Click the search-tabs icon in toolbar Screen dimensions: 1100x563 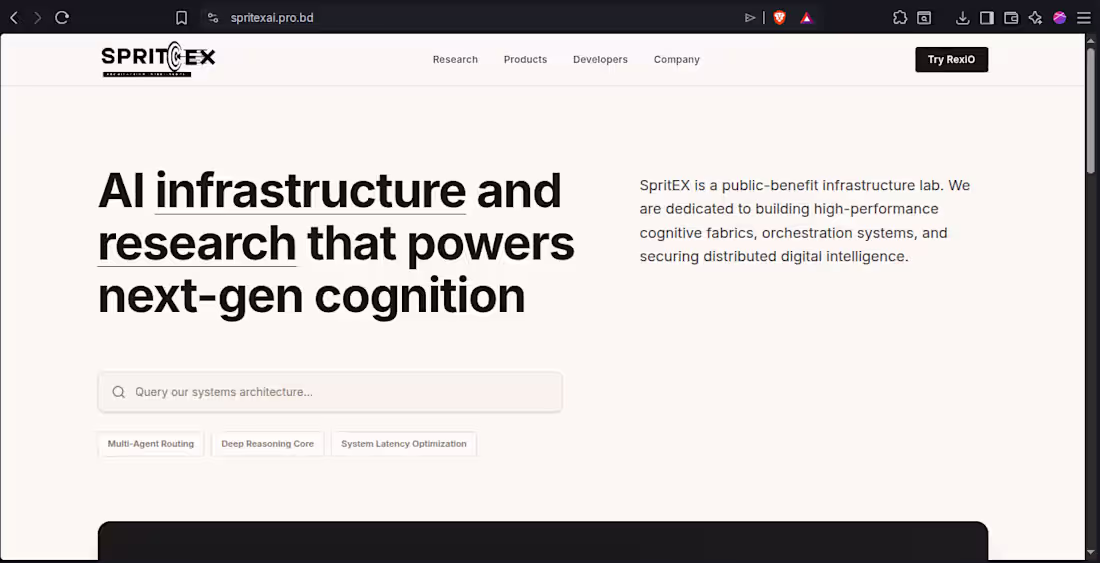(925, 18)
